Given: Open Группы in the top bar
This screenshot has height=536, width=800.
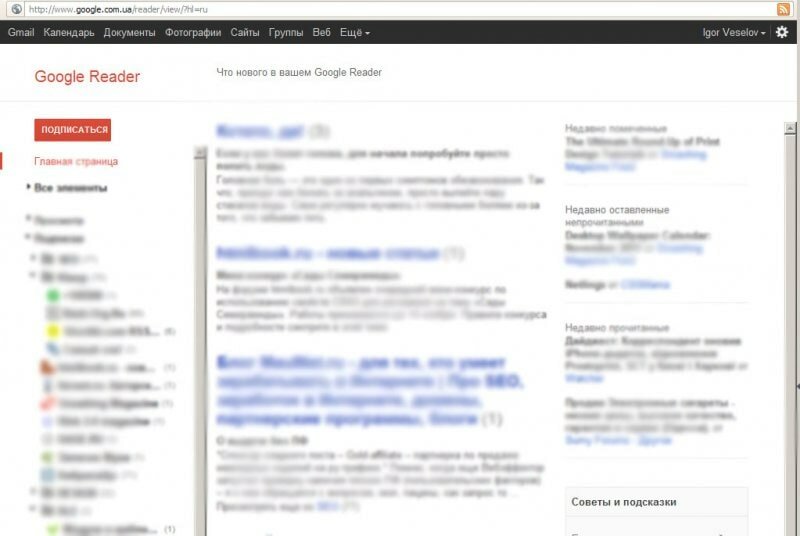Looking at the screenshot, I should [286, 33].
